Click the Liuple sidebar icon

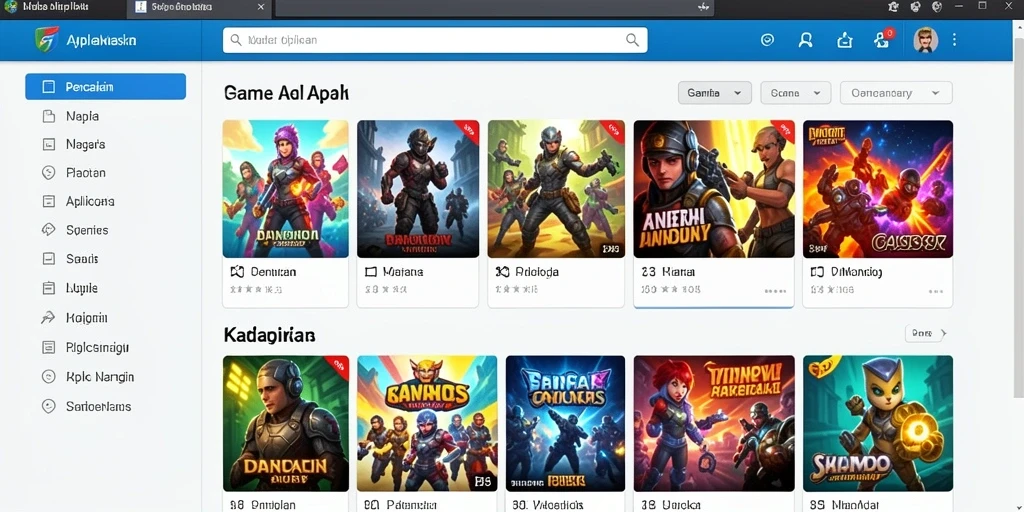[x=48, y=288]
